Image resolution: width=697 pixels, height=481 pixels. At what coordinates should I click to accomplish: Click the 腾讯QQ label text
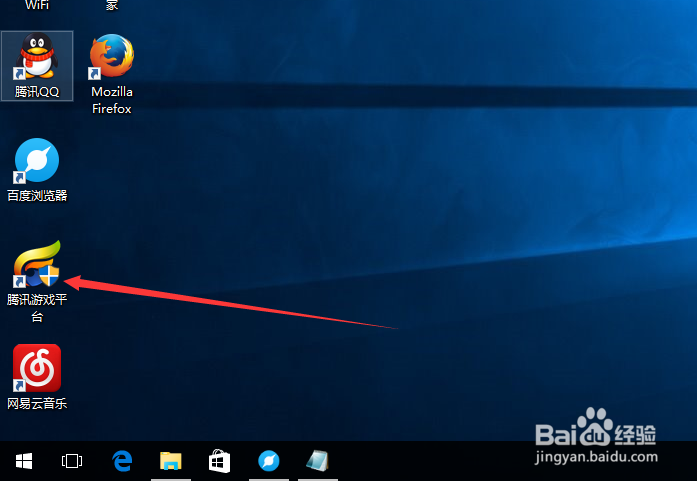tap(37, 92)
